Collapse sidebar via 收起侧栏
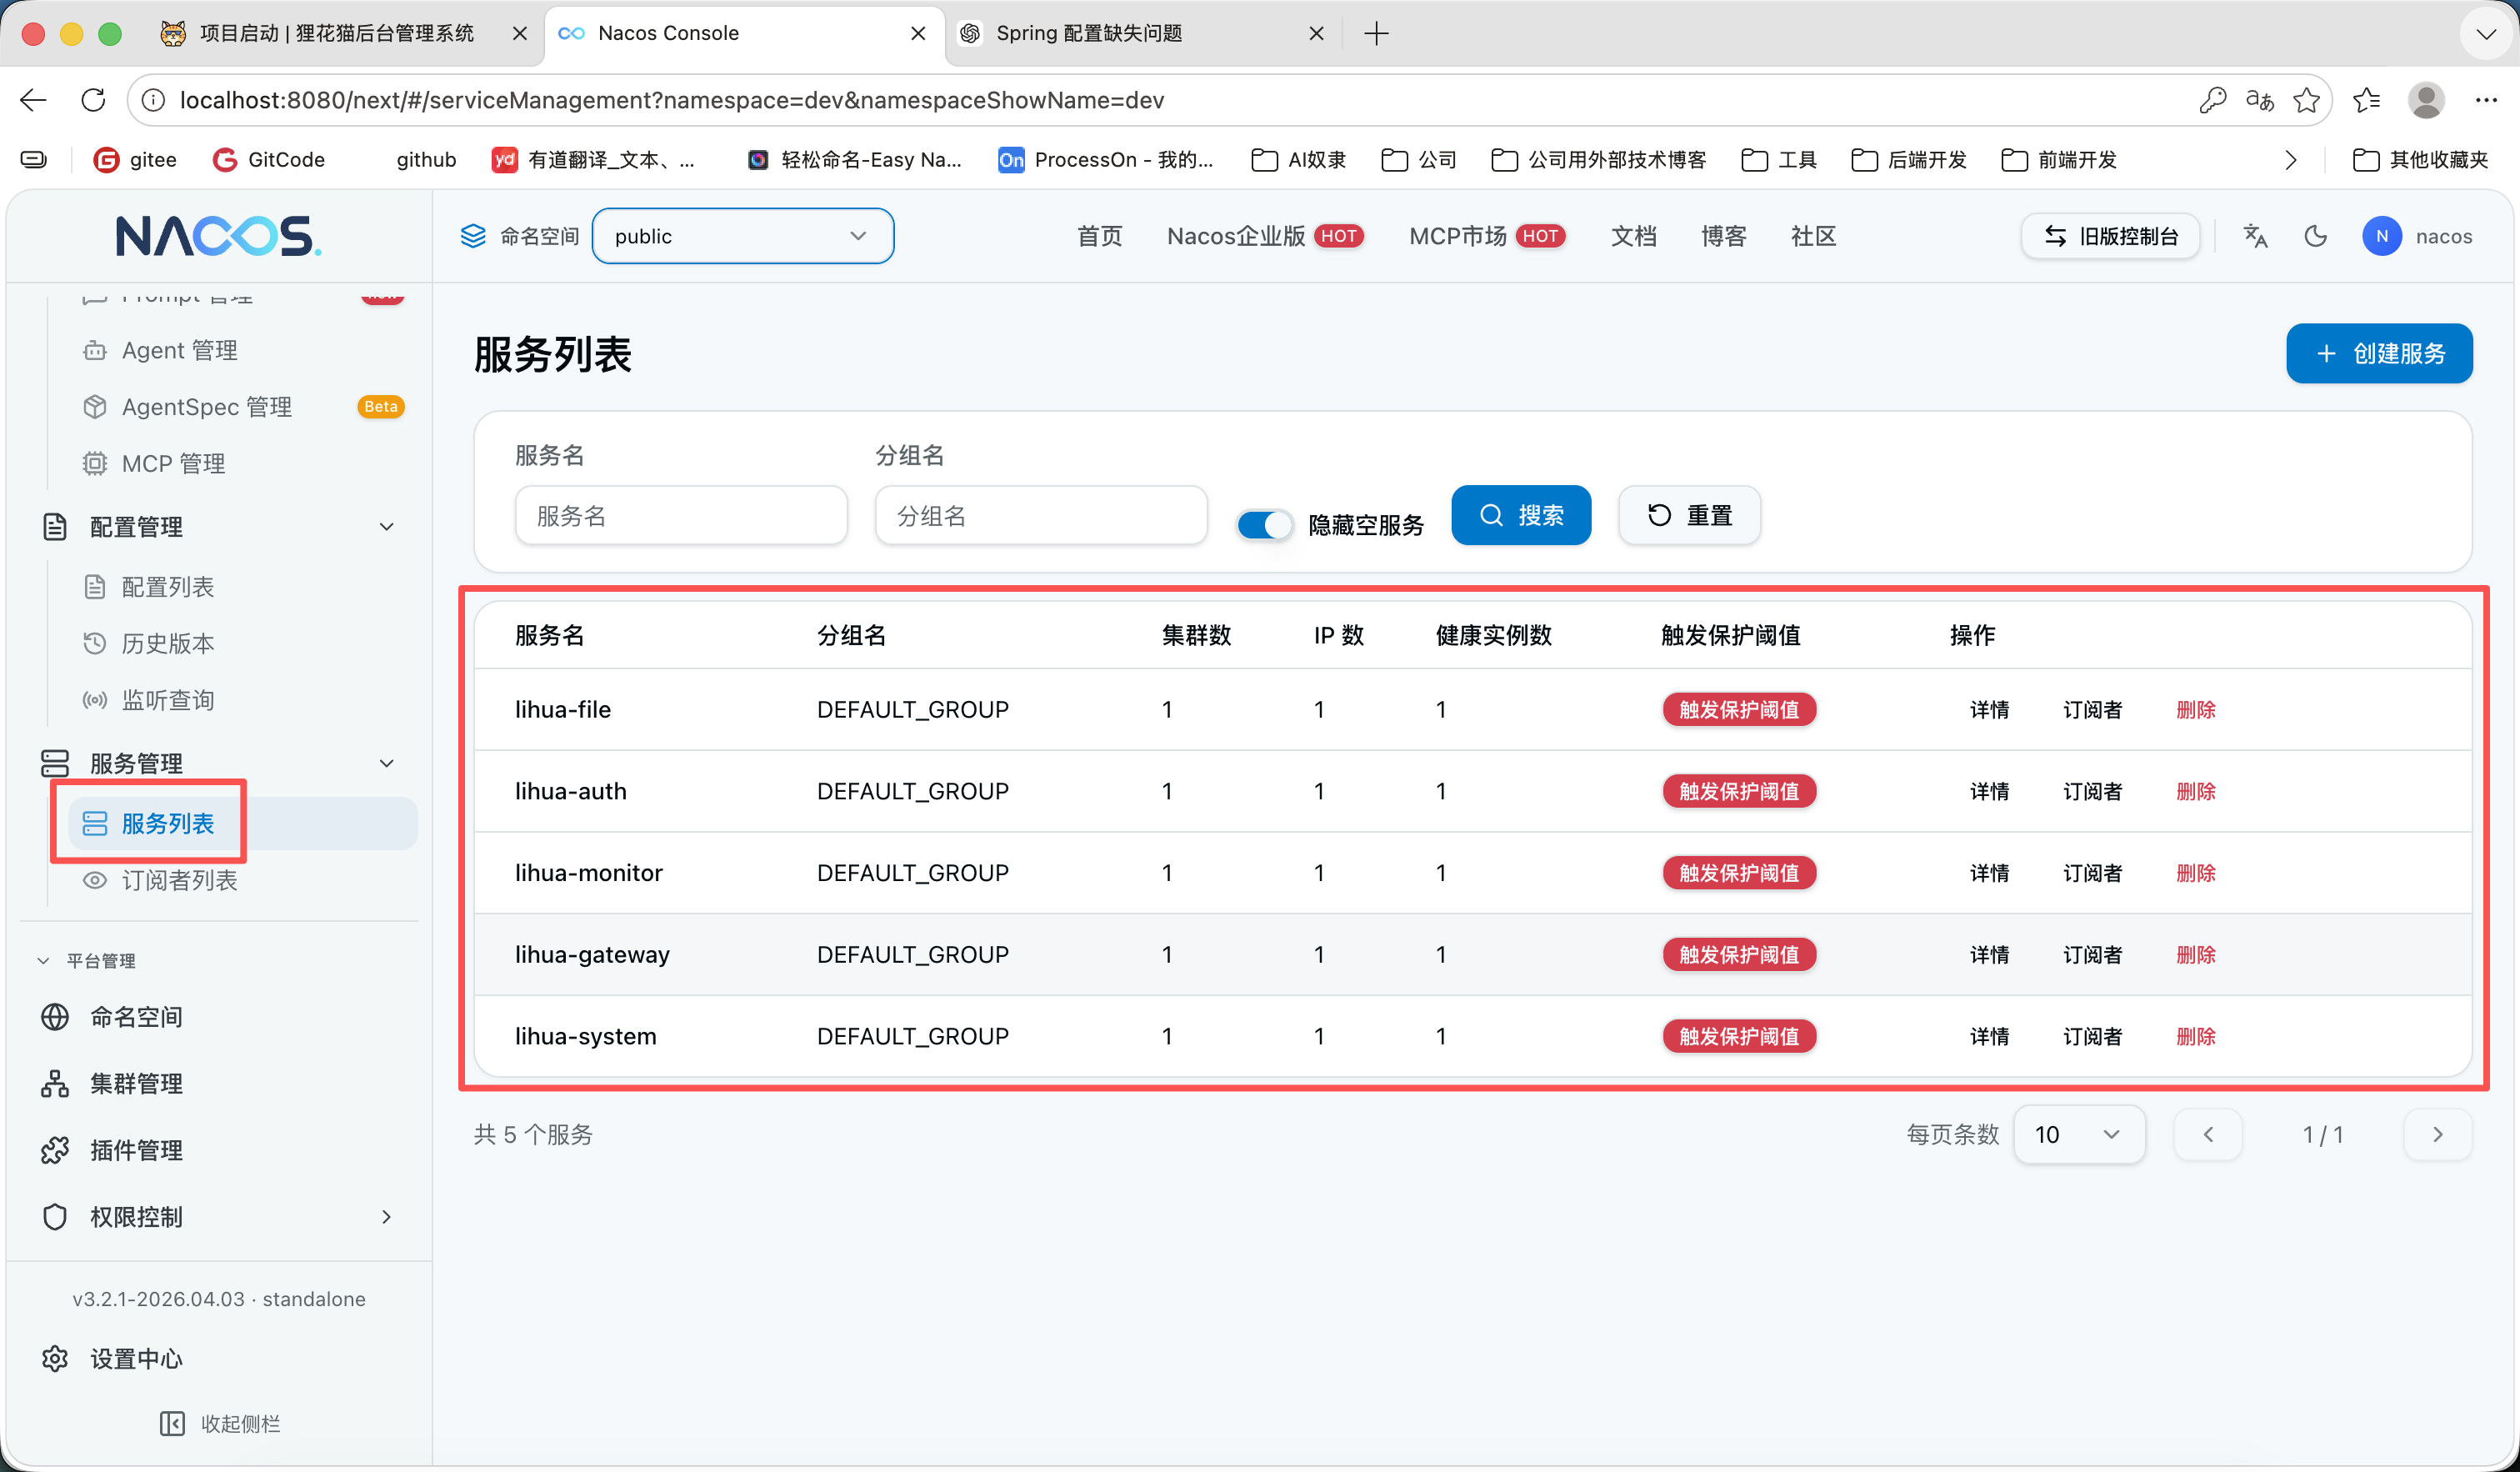Viewport: 2520px width, 1472px height. 220,1423
